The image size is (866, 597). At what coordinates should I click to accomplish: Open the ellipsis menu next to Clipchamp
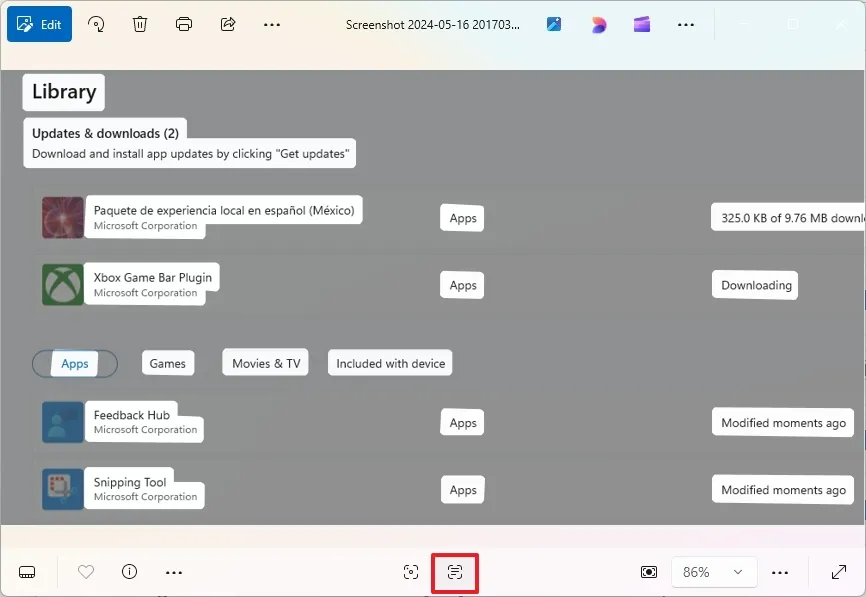tap(686, 24)
